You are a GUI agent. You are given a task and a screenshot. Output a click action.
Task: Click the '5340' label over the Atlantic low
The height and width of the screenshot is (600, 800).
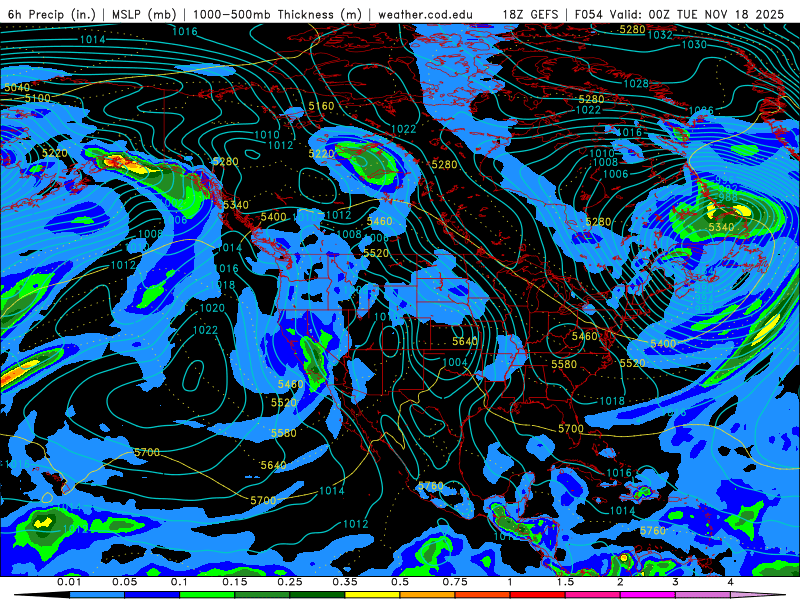(721, 227)
